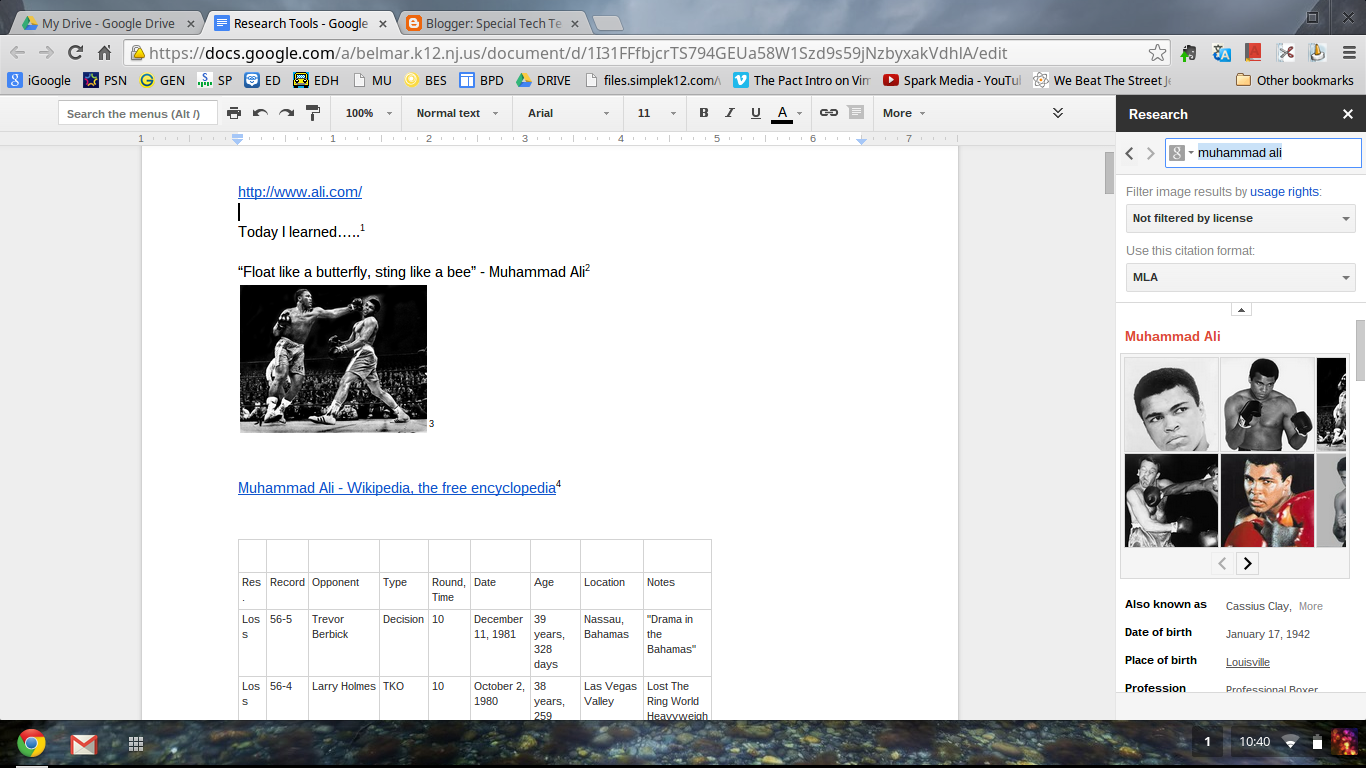
Task: Close the Research panel
Action: coord(1348,114)
